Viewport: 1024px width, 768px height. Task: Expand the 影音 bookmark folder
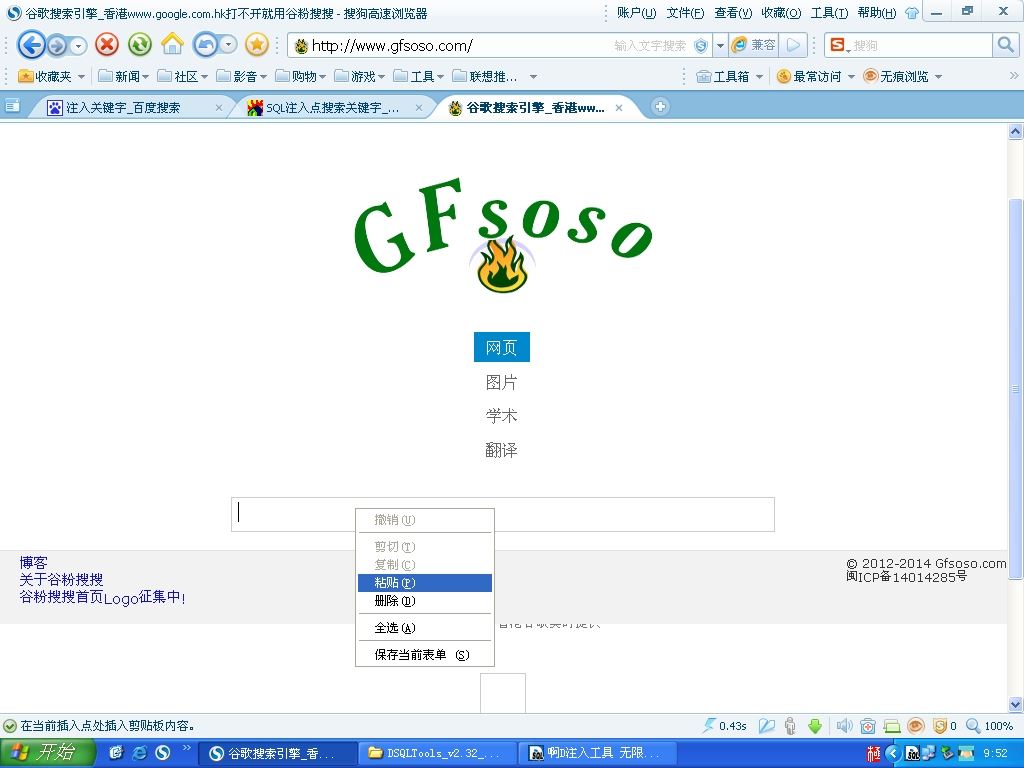coord(241,76)
